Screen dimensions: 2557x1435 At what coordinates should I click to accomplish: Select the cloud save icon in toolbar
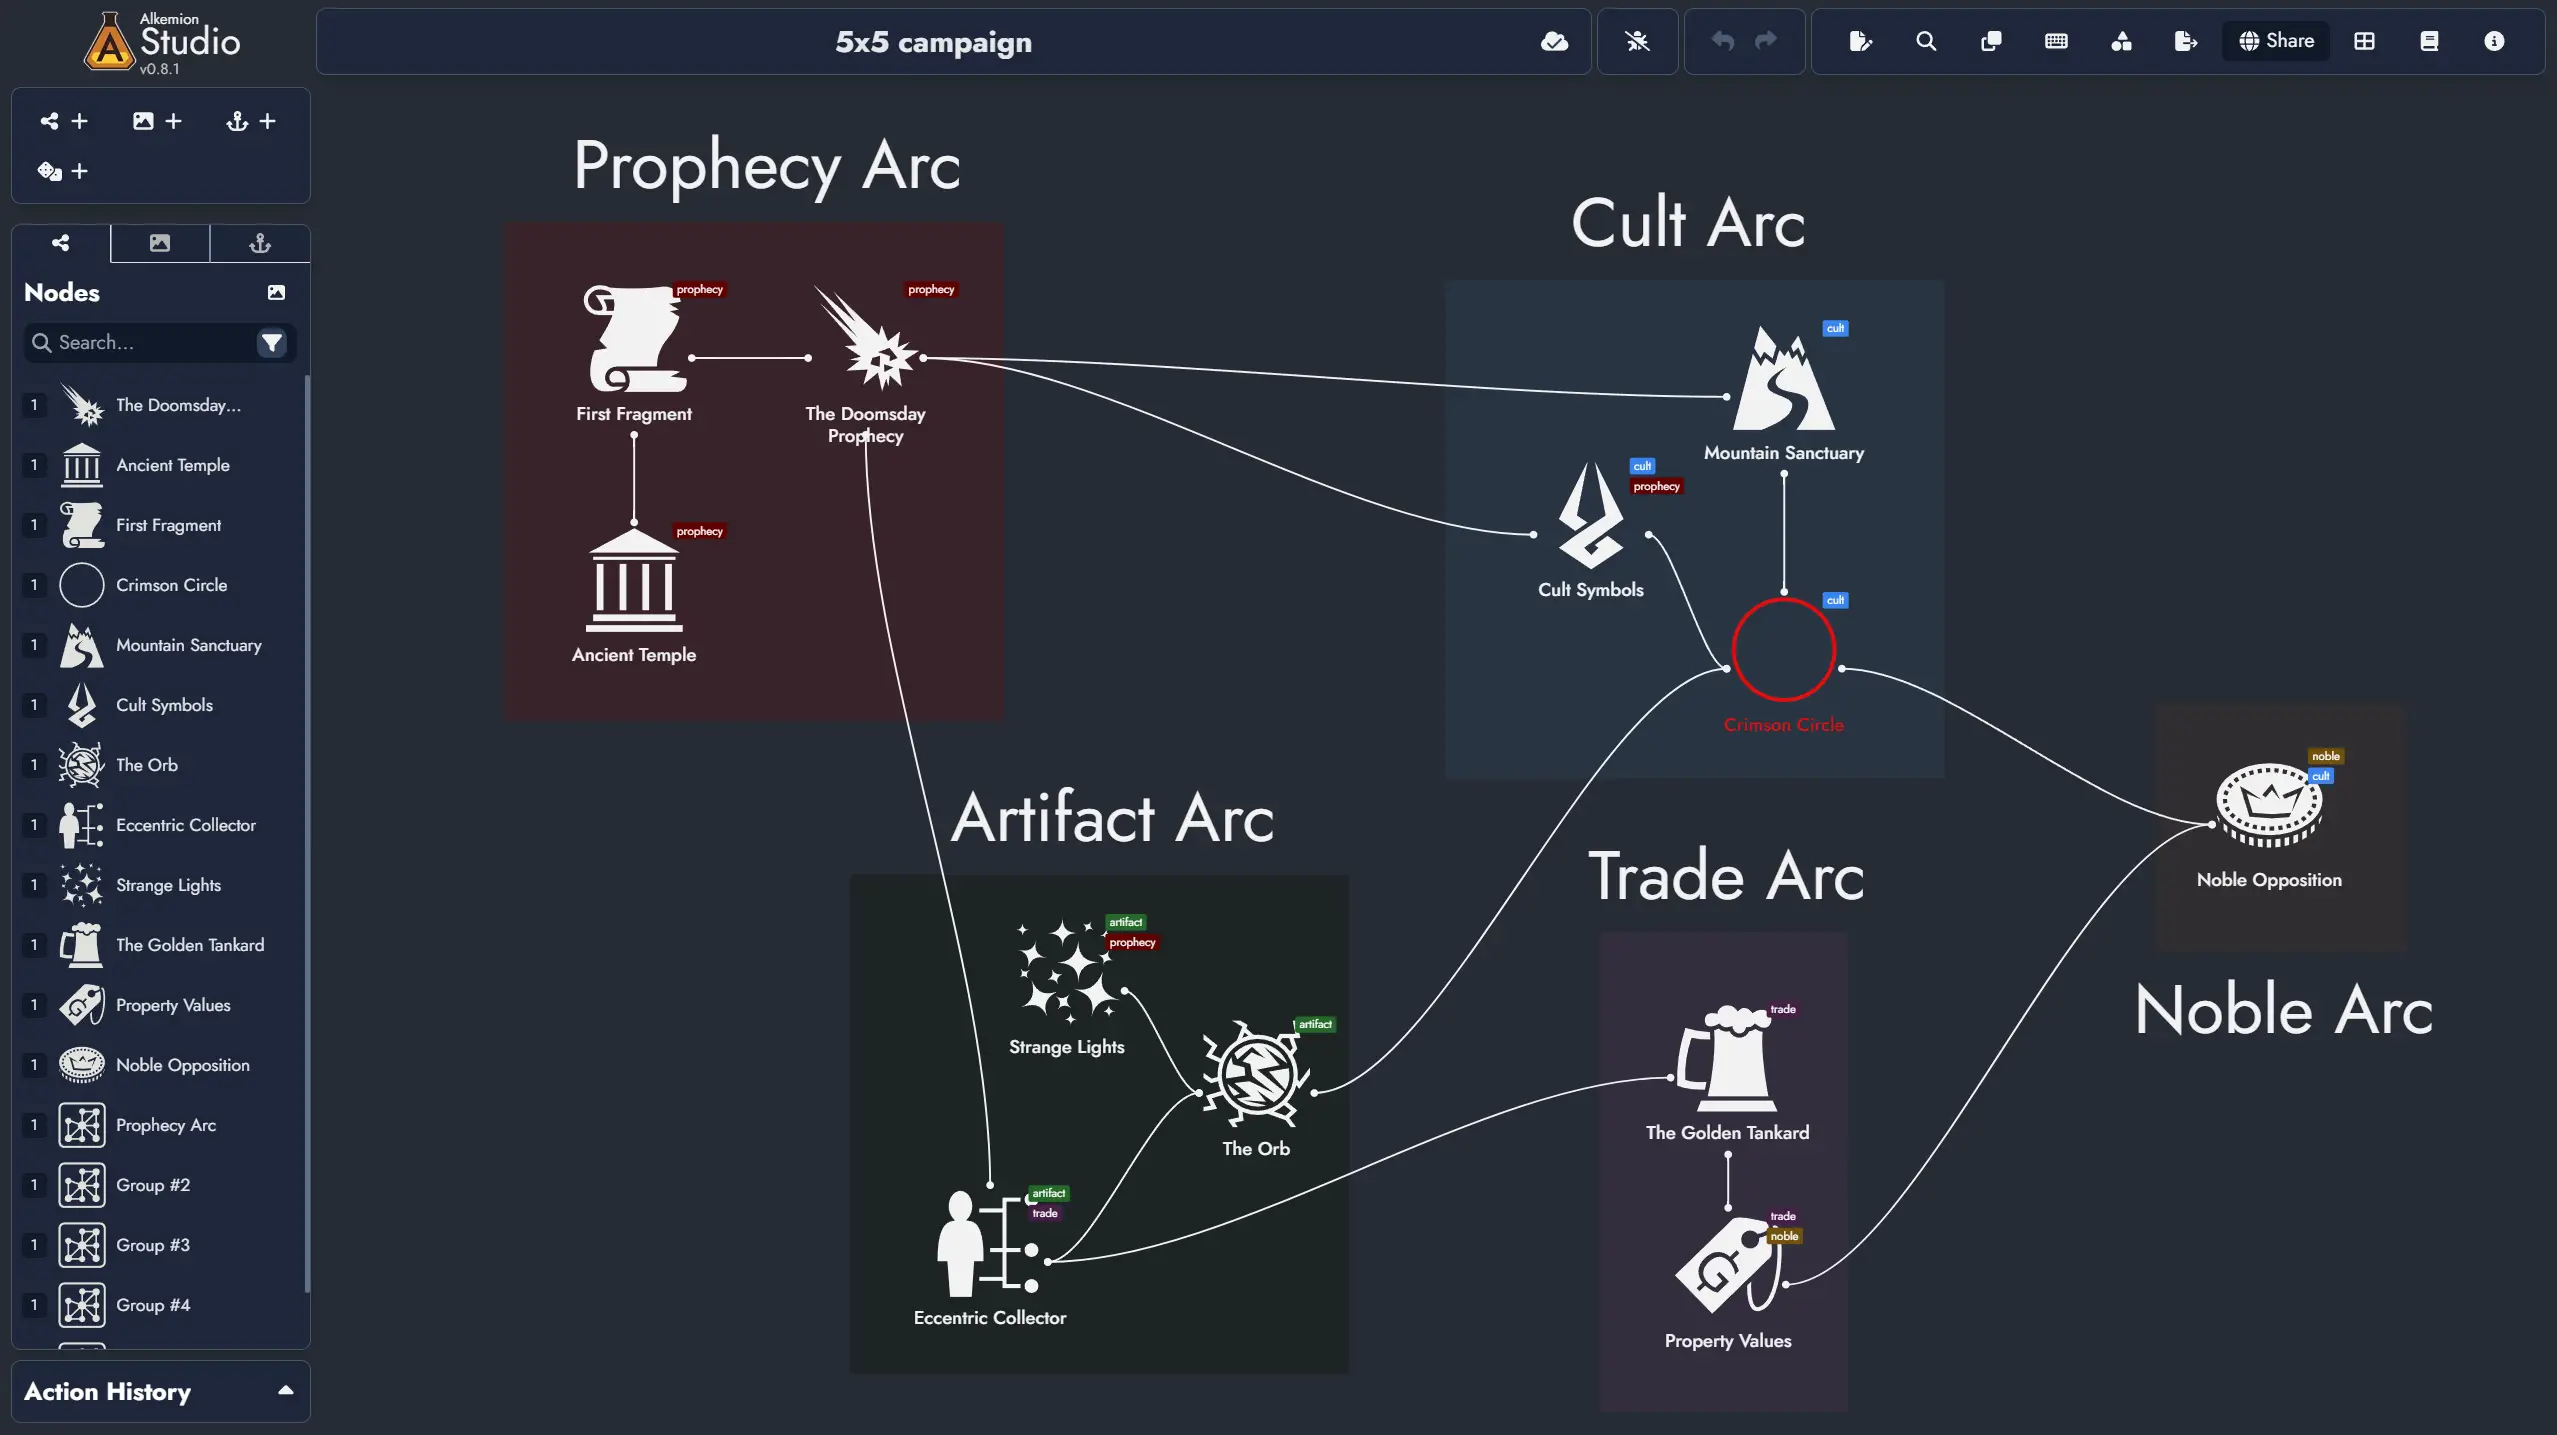(1552, 40)
